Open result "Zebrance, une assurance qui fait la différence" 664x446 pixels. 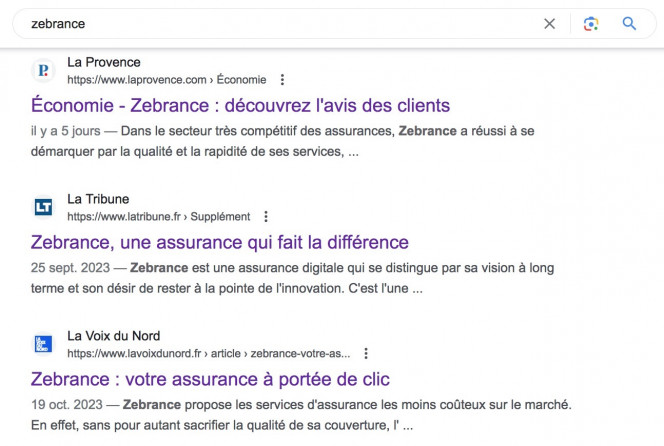point(219,242)
